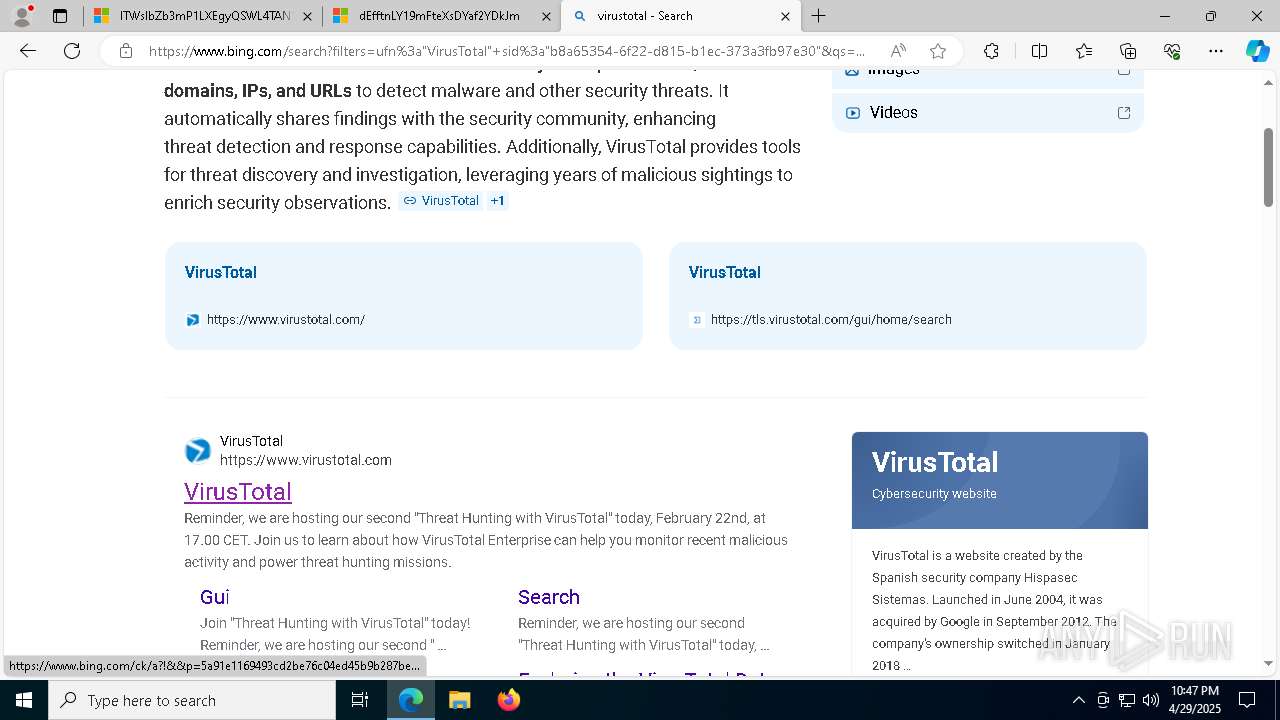Open Extensions puzzle icon
1280x720 pixels.
click(x=991, y=51)
